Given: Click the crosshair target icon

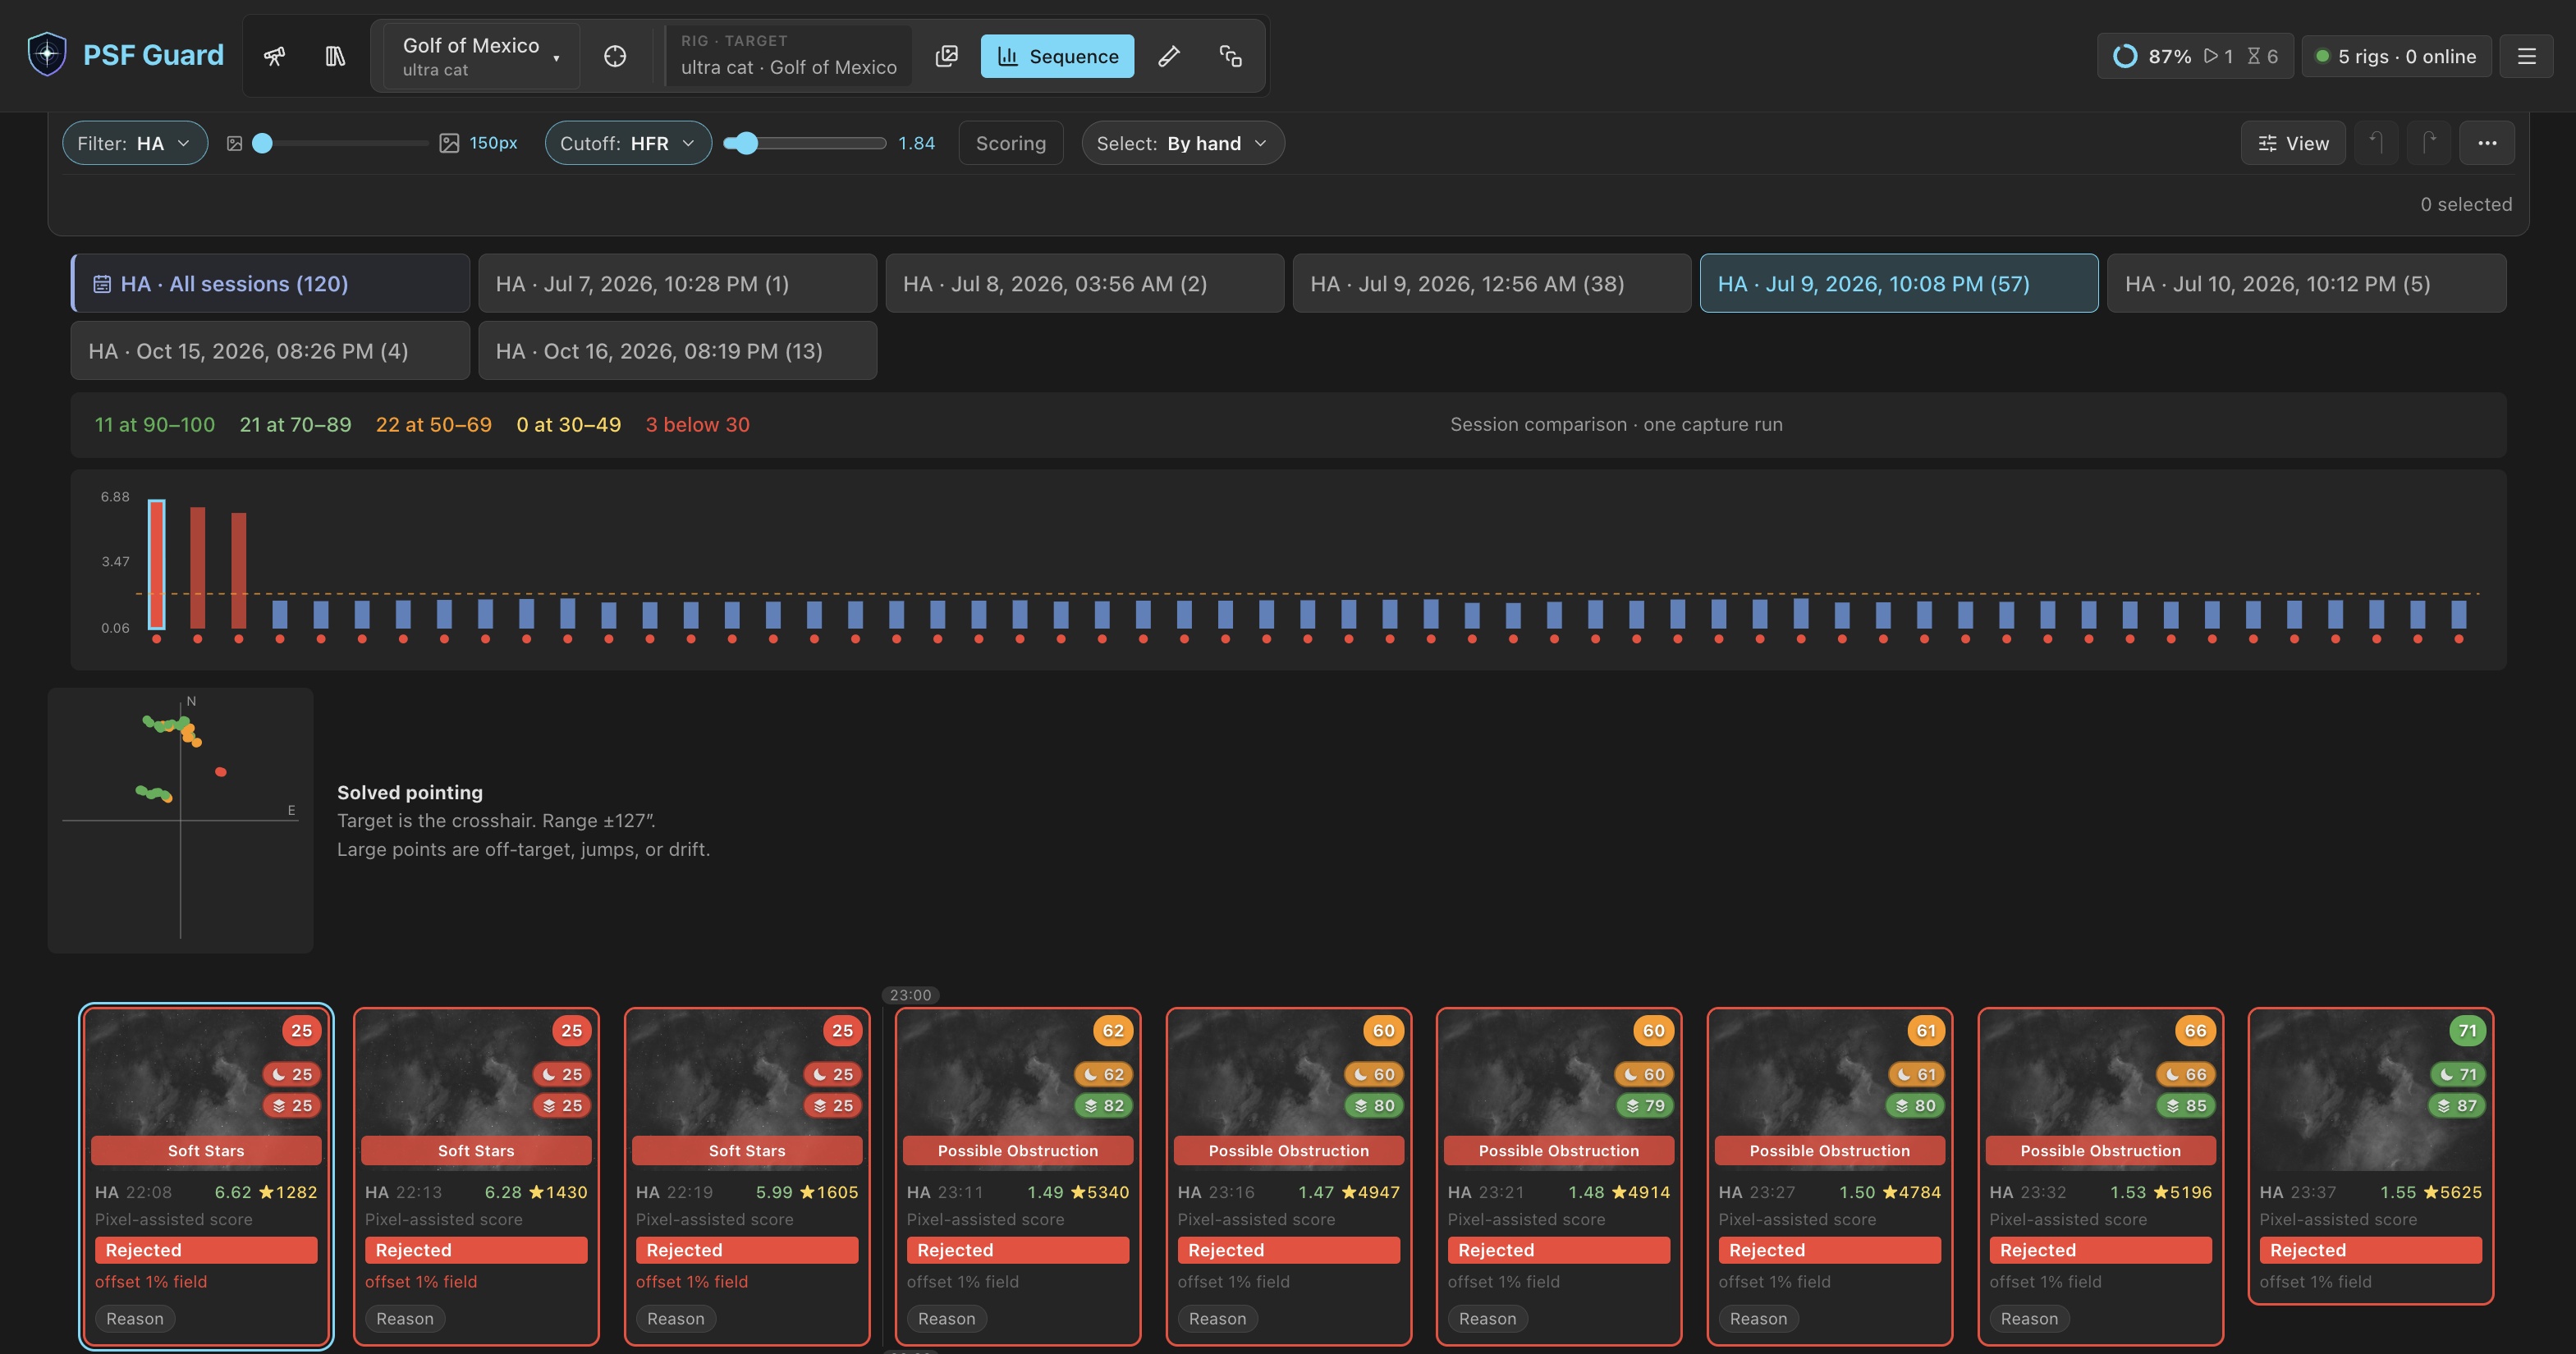Looking at the screenshot, I should click(615, 56).
